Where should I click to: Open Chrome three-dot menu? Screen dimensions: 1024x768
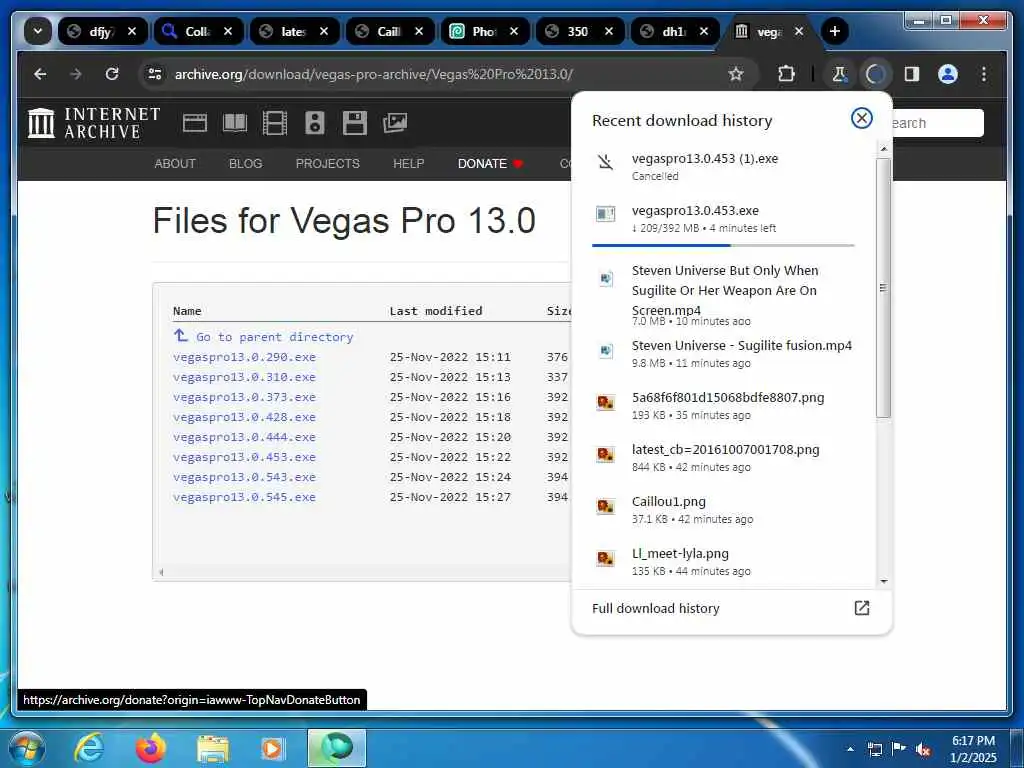[x=984, y=74]
